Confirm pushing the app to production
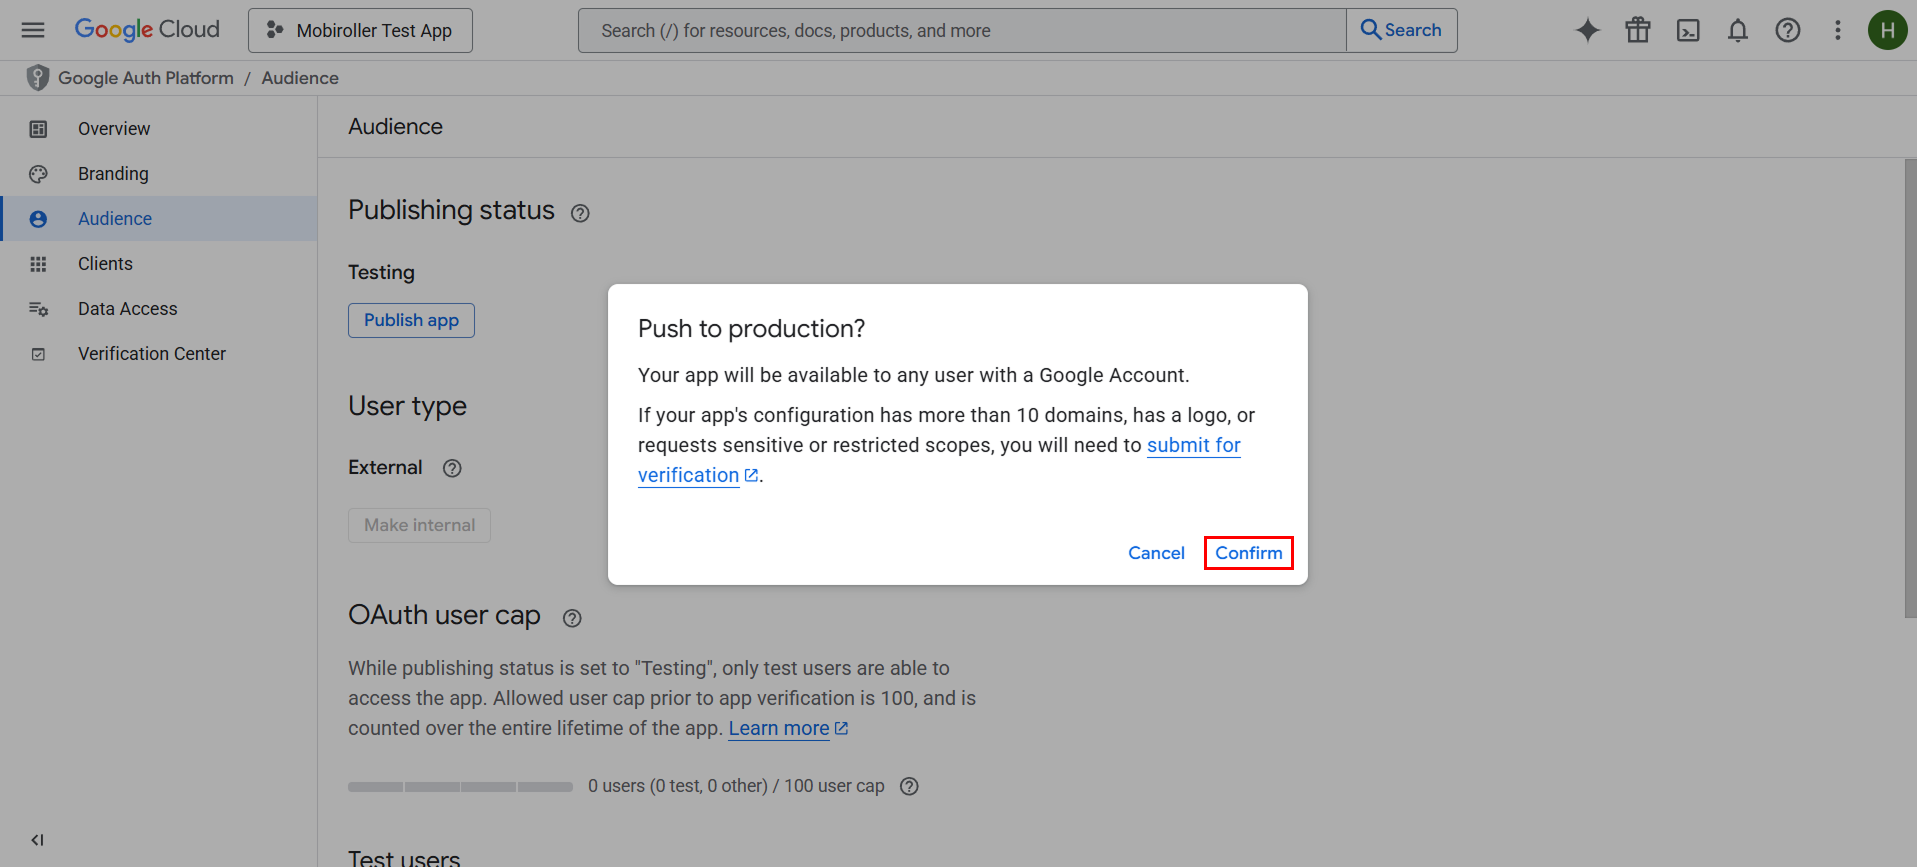 click(x=1249, y=553)
